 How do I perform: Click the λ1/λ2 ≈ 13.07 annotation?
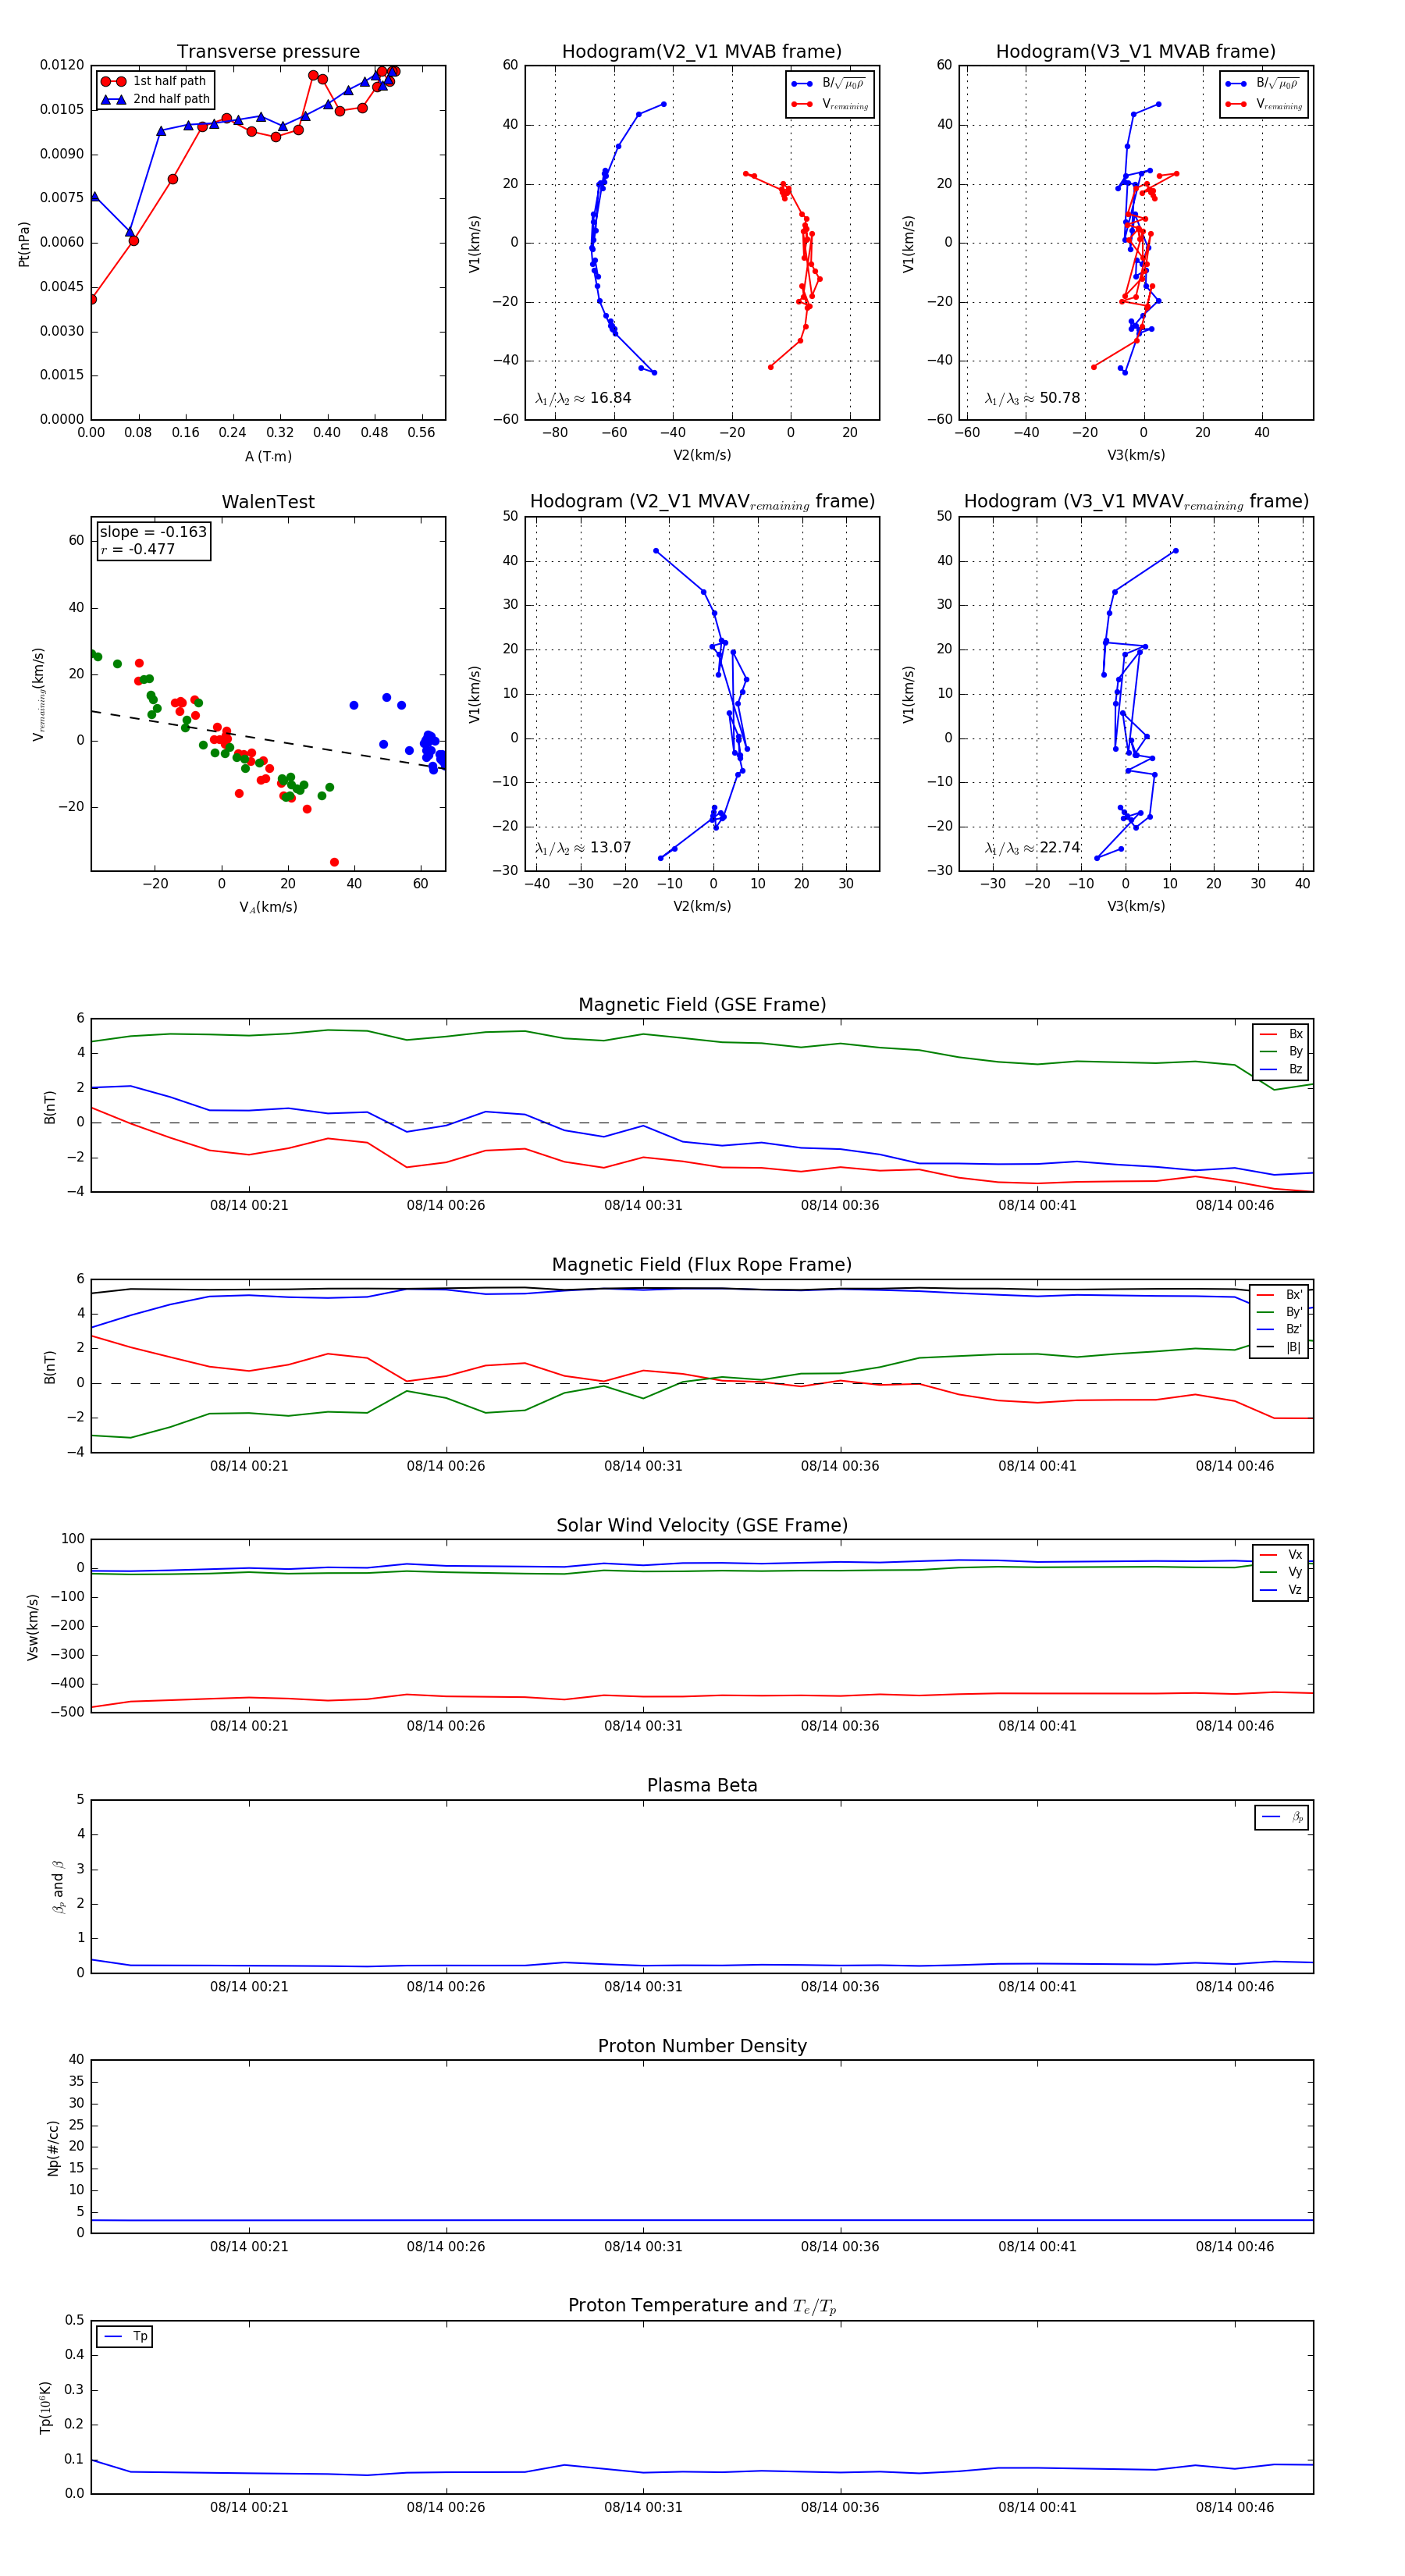(583, 848)
